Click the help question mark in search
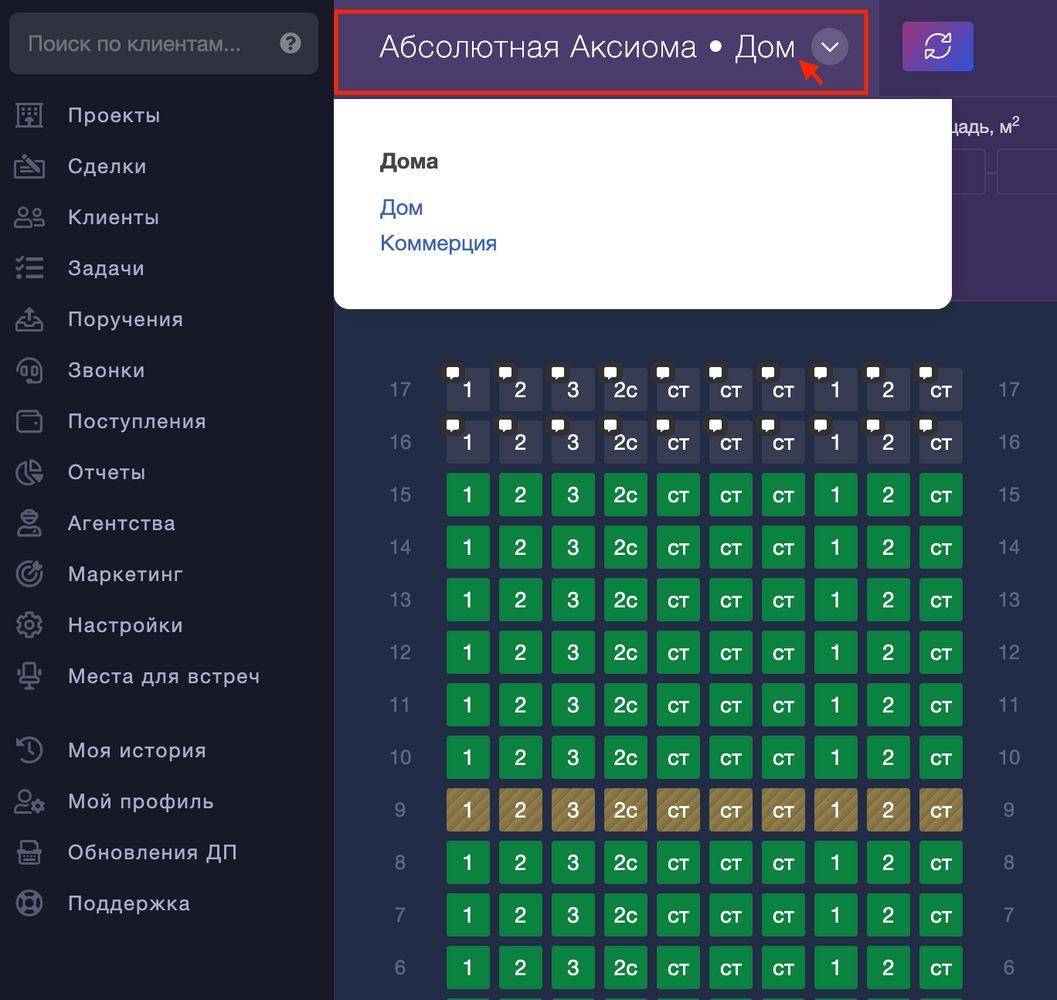 point(290,43)
